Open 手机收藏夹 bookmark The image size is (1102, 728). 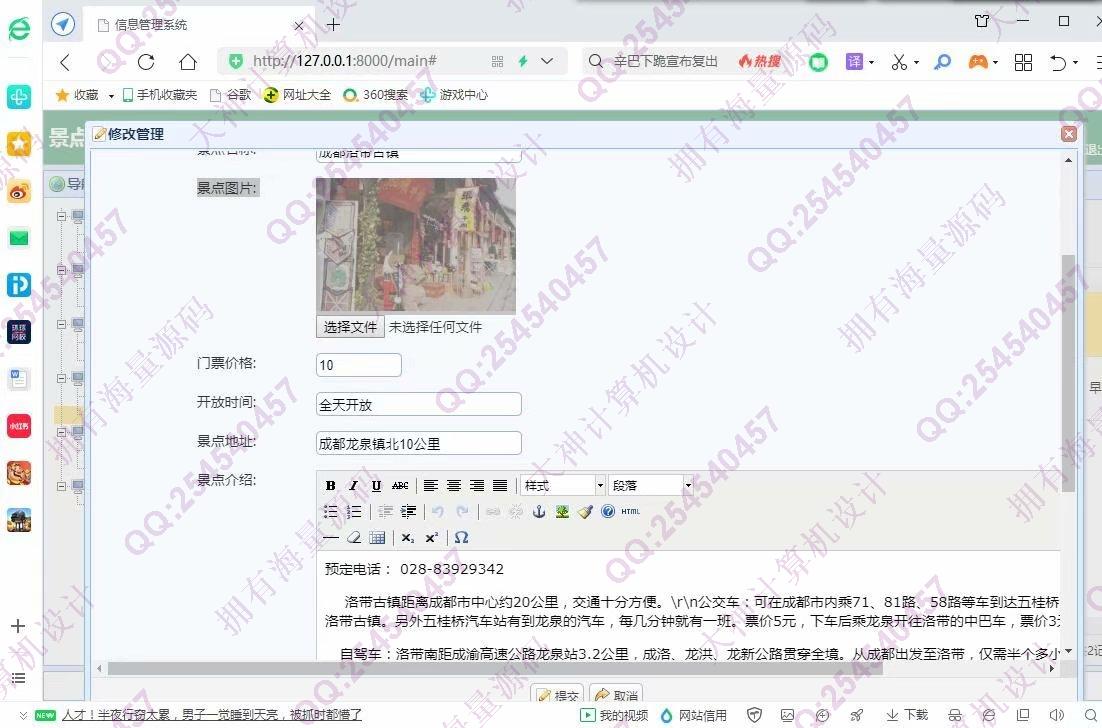pyautogui.click(x=160, y=95)
